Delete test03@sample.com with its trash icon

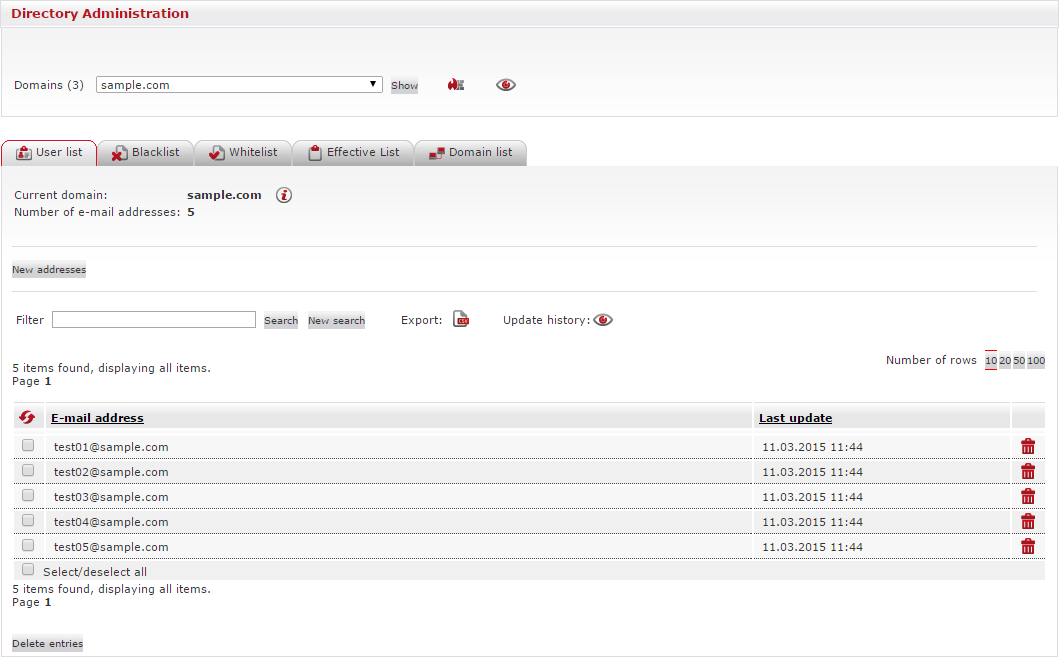pyautogui.click(x=1028, y=497)
